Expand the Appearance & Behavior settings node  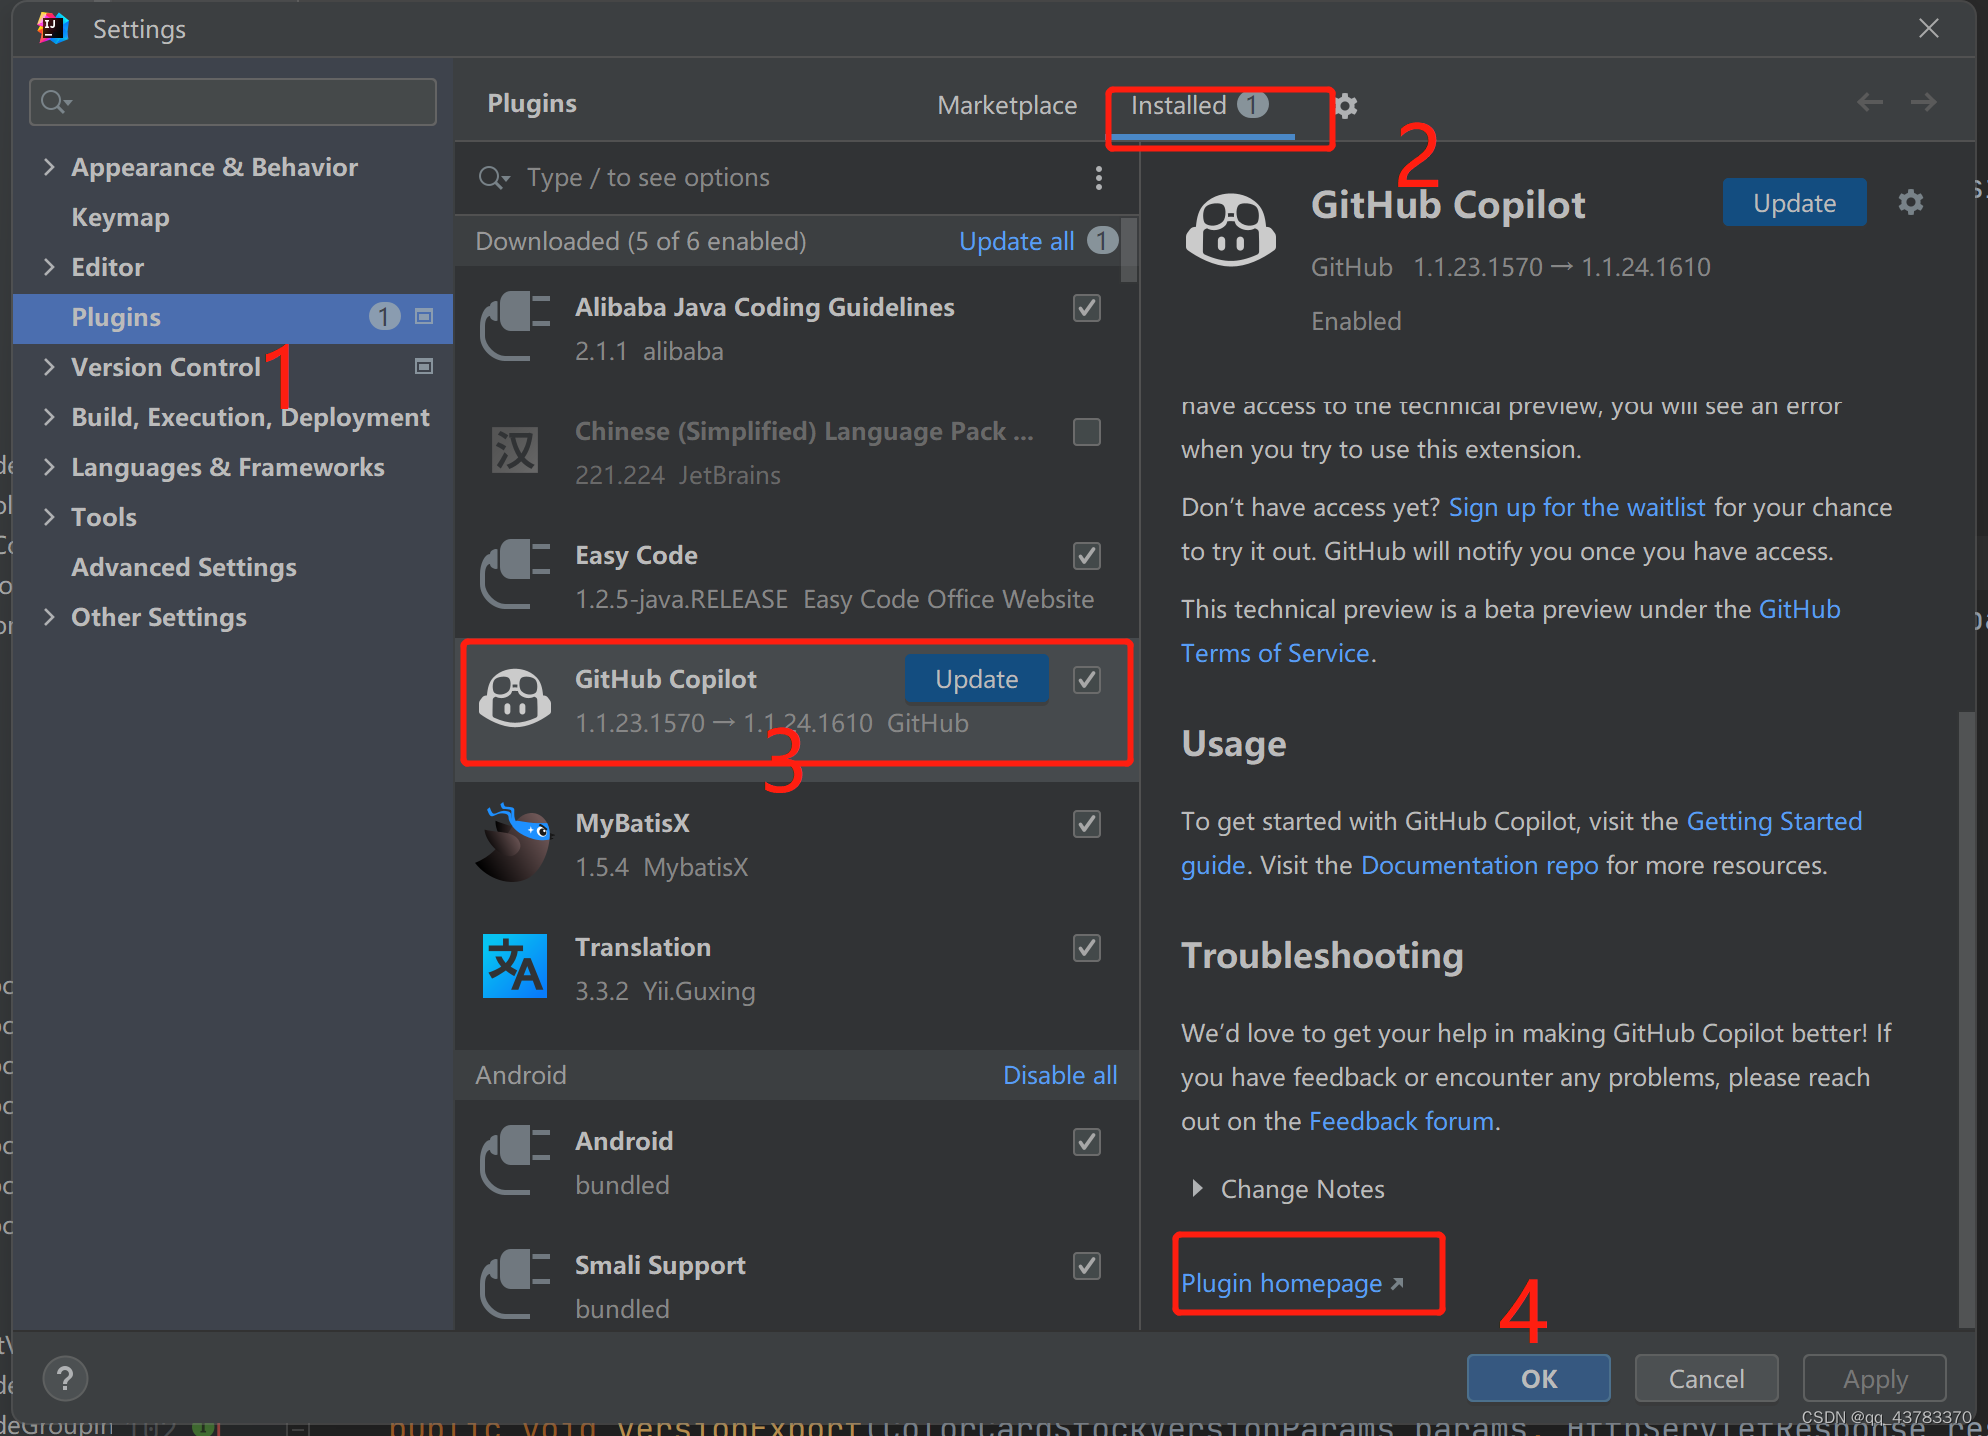point(49,167)
